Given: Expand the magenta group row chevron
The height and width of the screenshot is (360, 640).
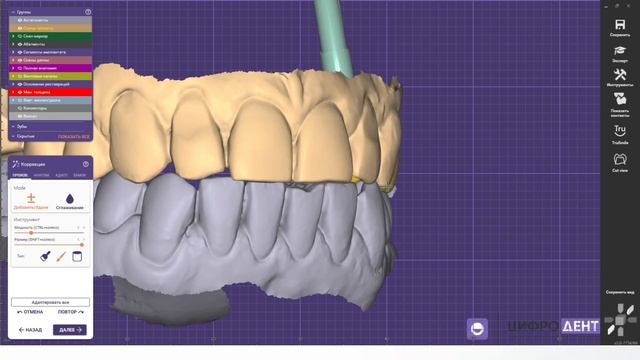Looking at the screenshot, I should (x=13, y=68).
